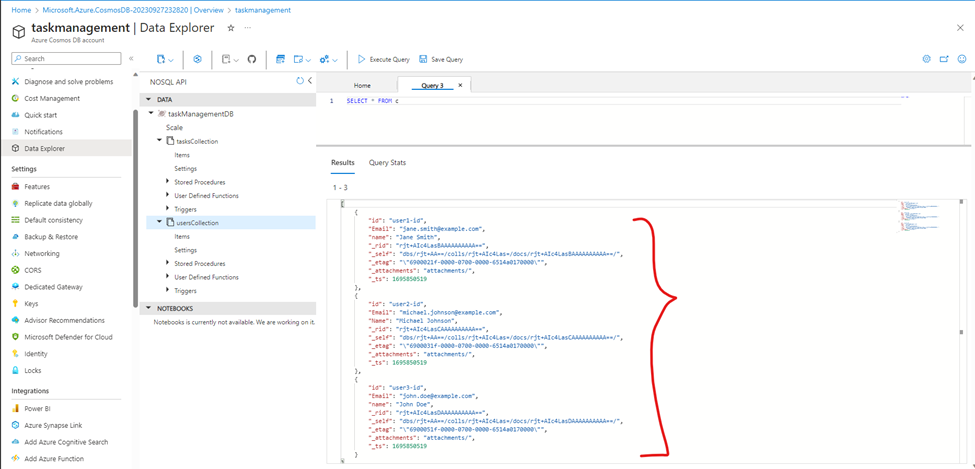
Task: Click the New Container toolbar icon
Action: (161, 59)
